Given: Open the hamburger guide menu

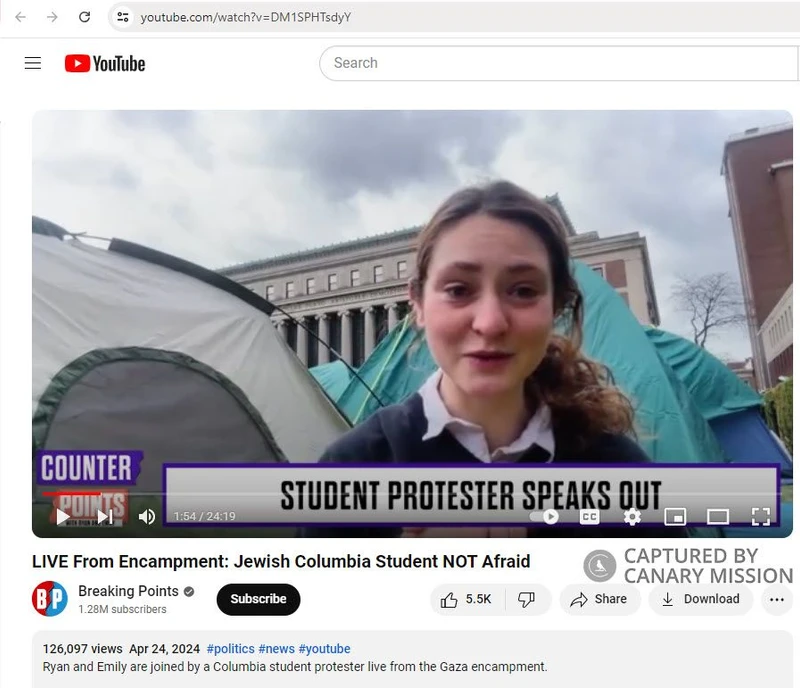Looking at the screenshot, I should click(x=33, y=63).
